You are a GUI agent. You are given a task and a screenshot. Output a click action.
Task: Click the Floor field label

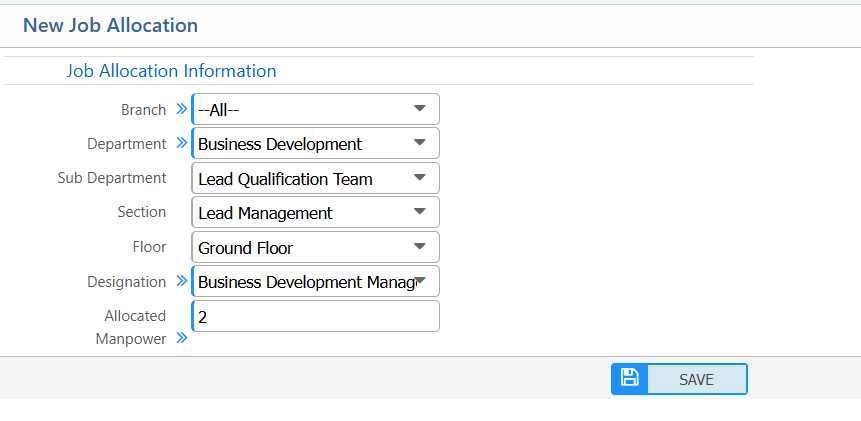[148, 247]
